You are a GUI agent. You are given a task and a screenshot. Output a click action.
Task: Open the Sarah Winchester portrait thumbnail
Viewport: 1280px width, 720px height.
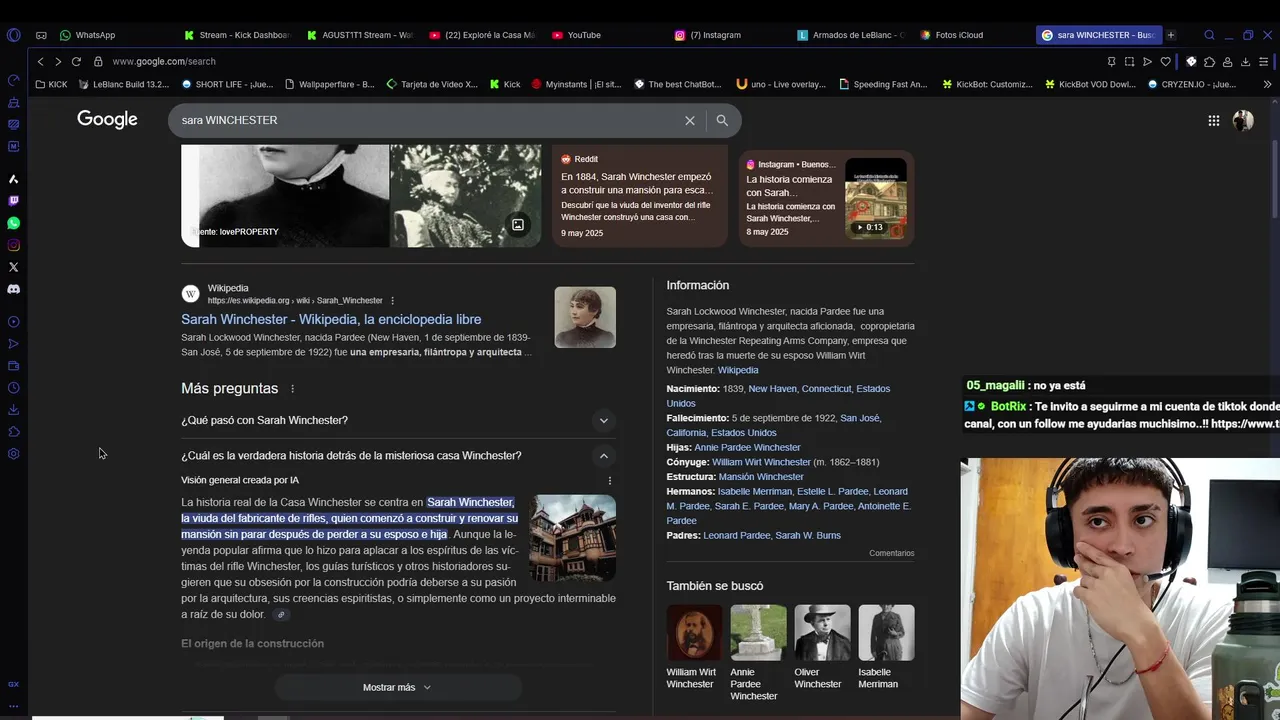pos(585,317)
